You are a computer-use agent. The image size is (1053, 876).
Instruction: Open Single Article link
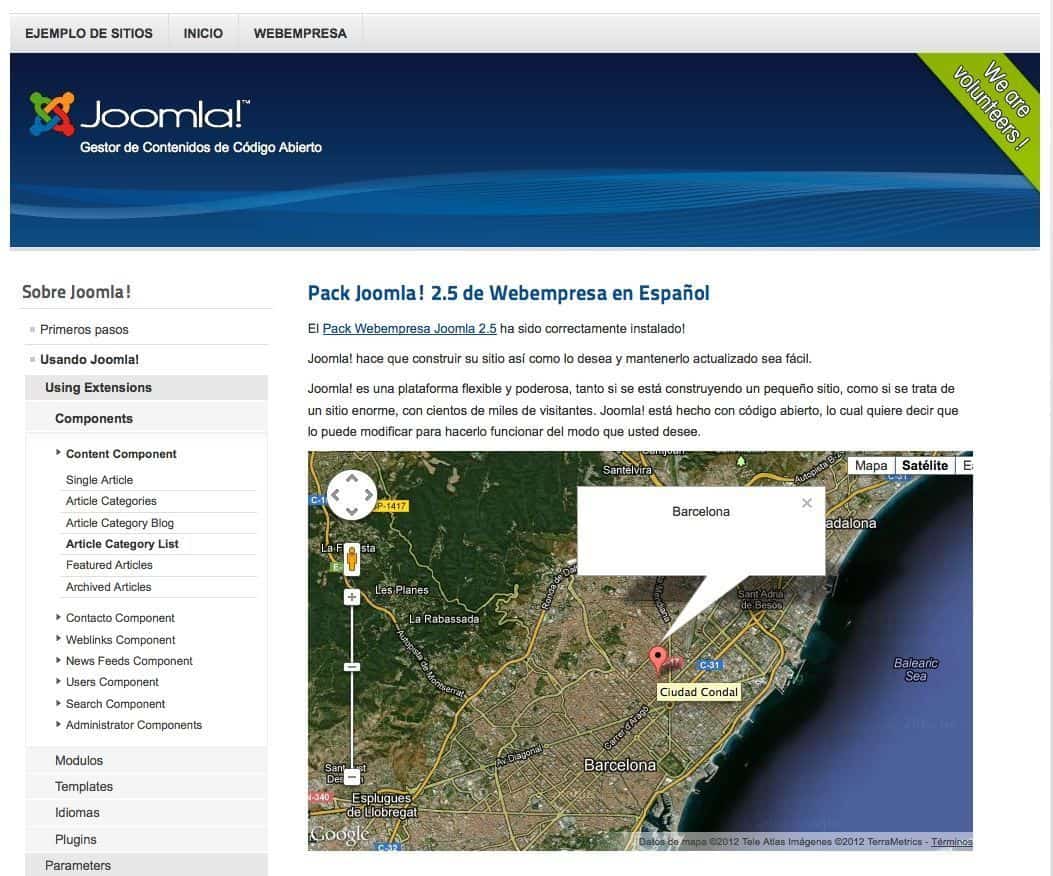click(x=99, y=480)
